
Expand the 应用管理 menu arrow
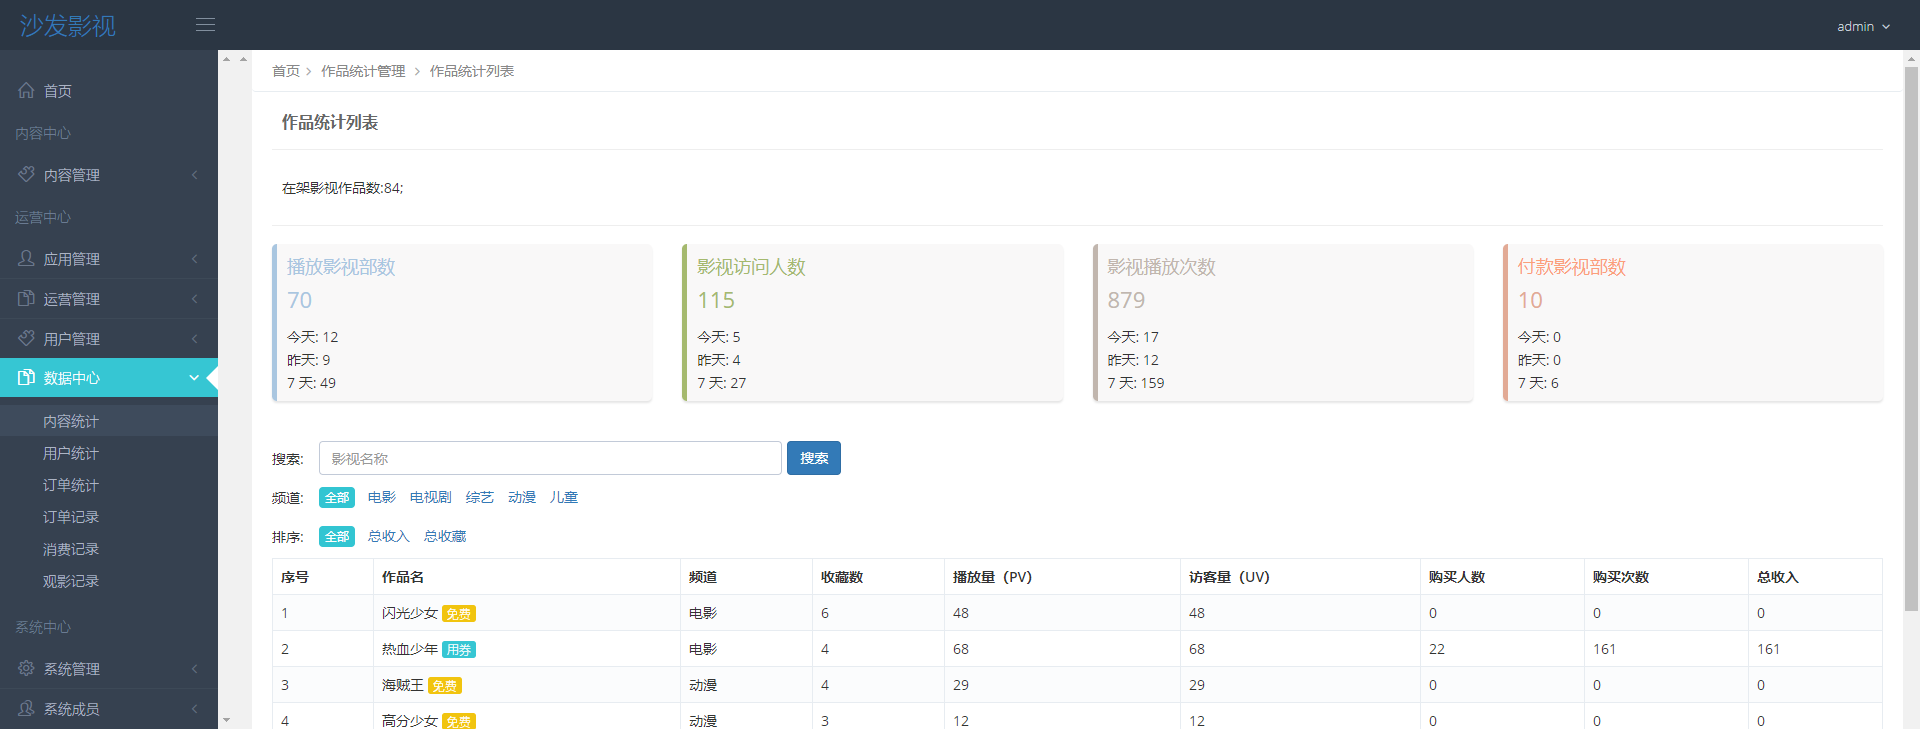coord(194,259)
